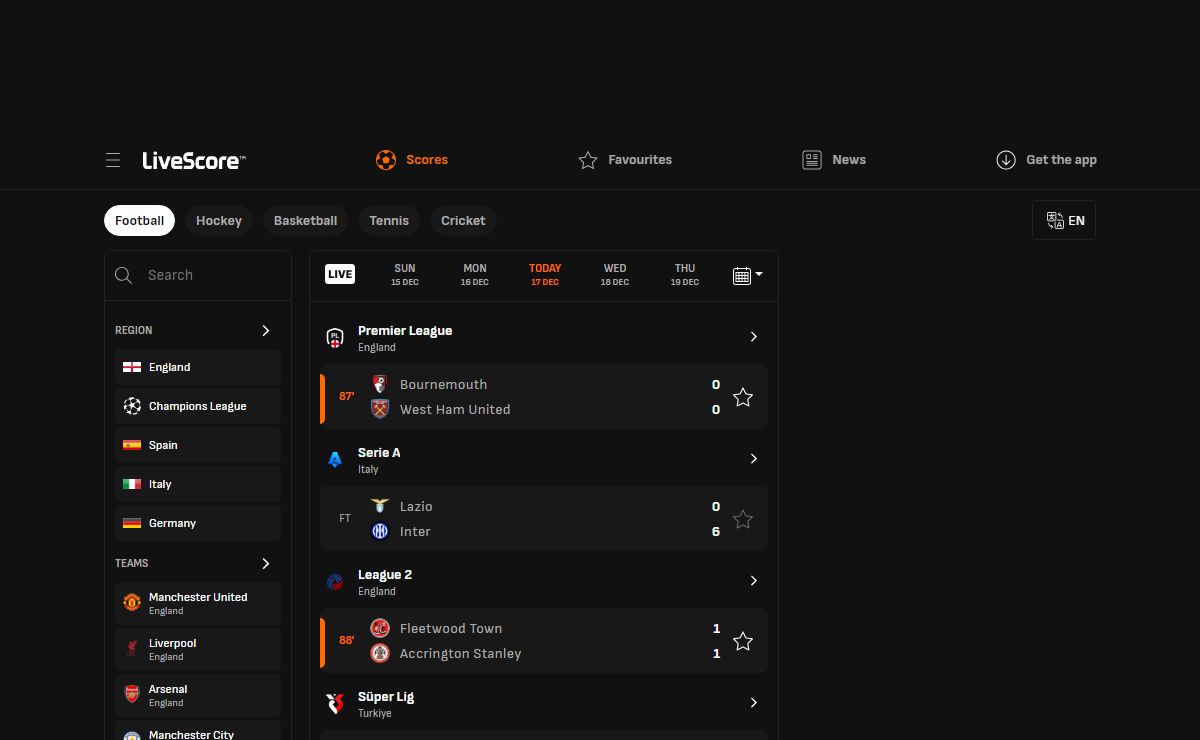Click the search magnifier icon
Viewport: 1200px width, 740px height.
coord(124,275)
